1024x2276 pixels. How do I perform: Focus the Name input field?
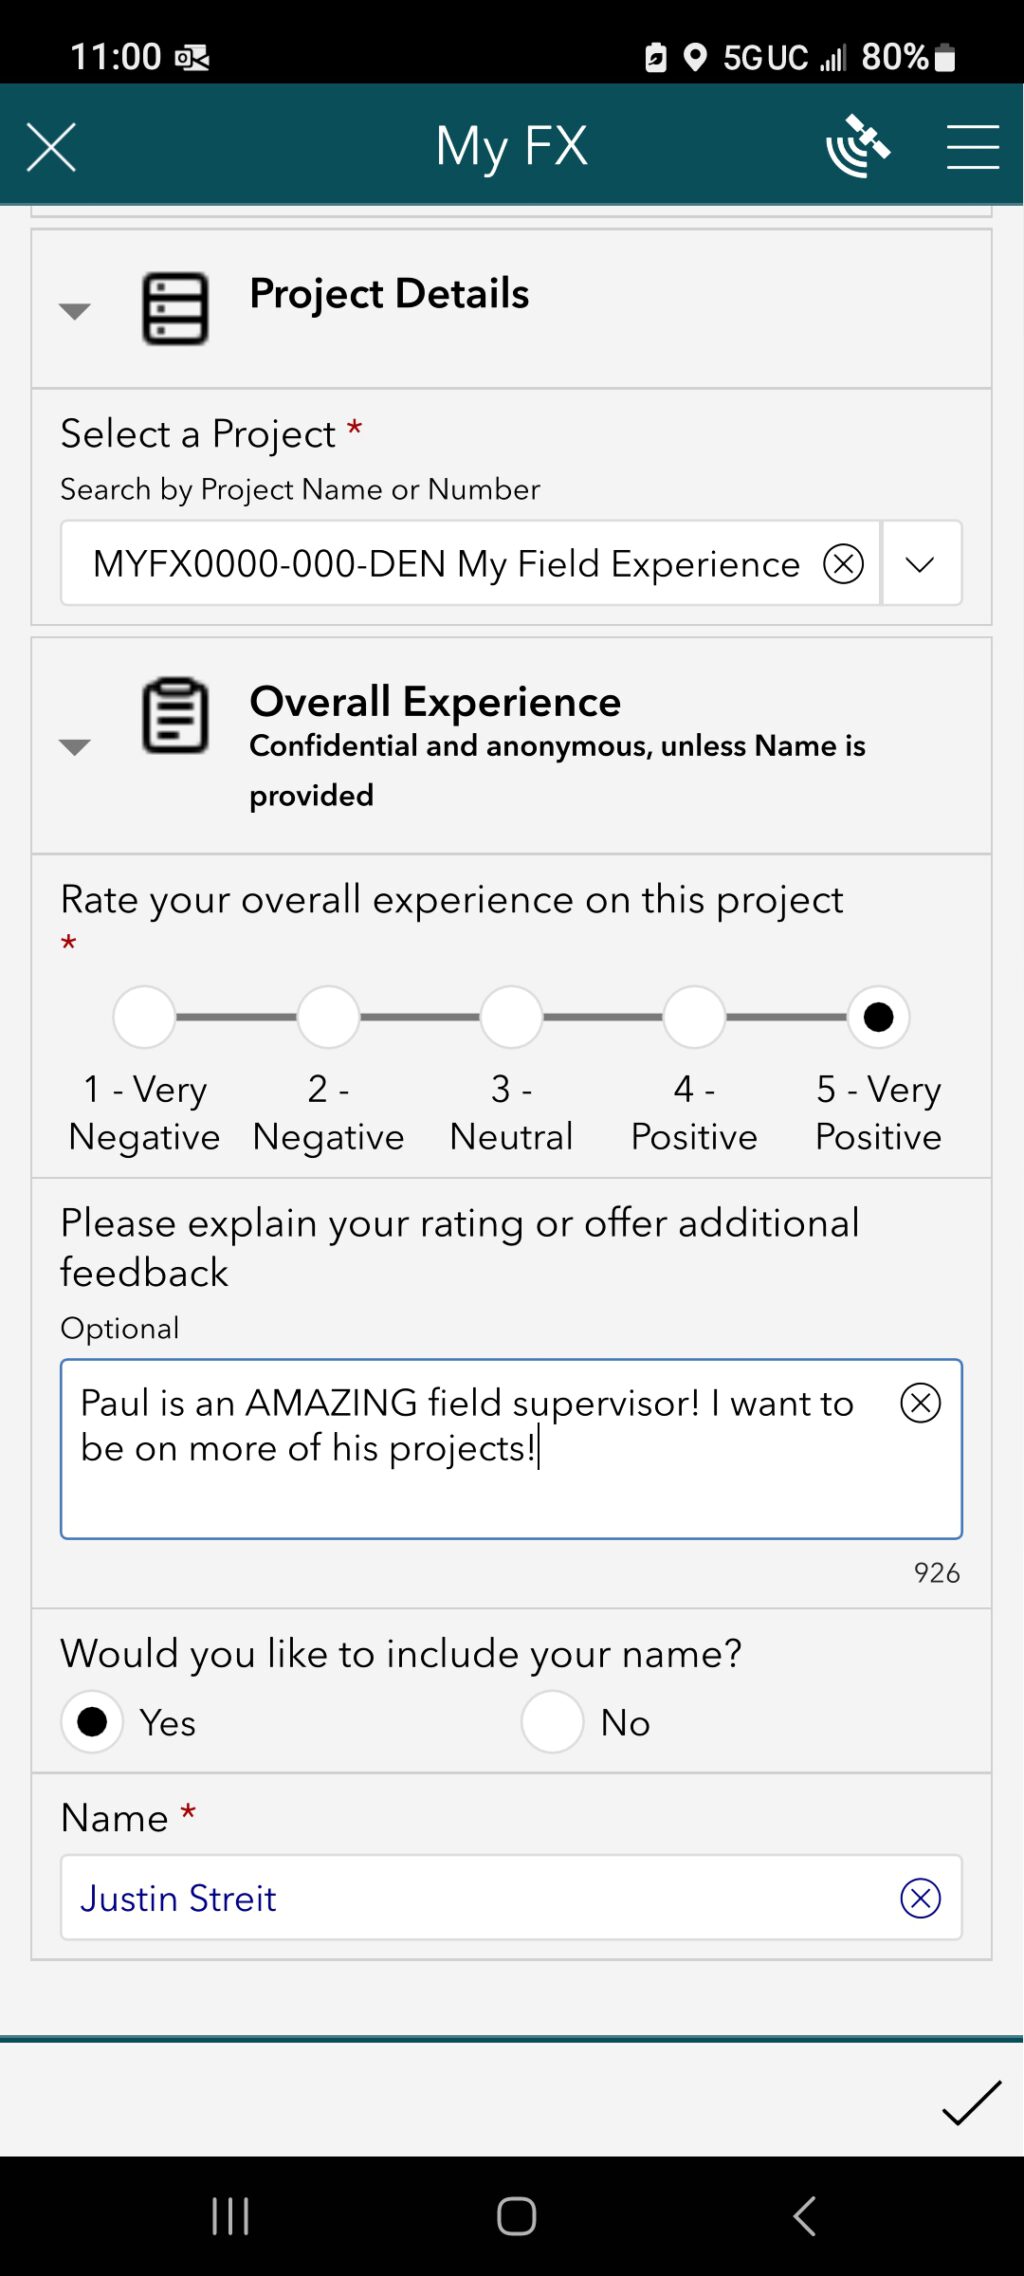pyautogui.click(x=480, y=1898)
